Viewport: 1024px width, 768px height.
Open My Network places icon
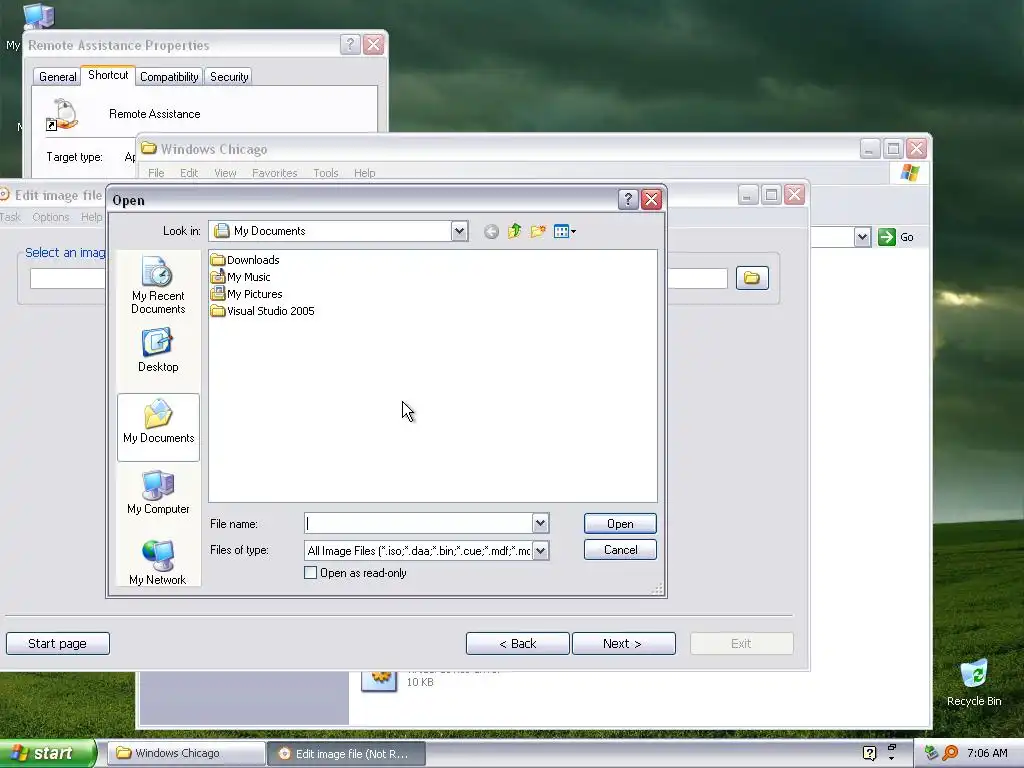click(158, 562)
